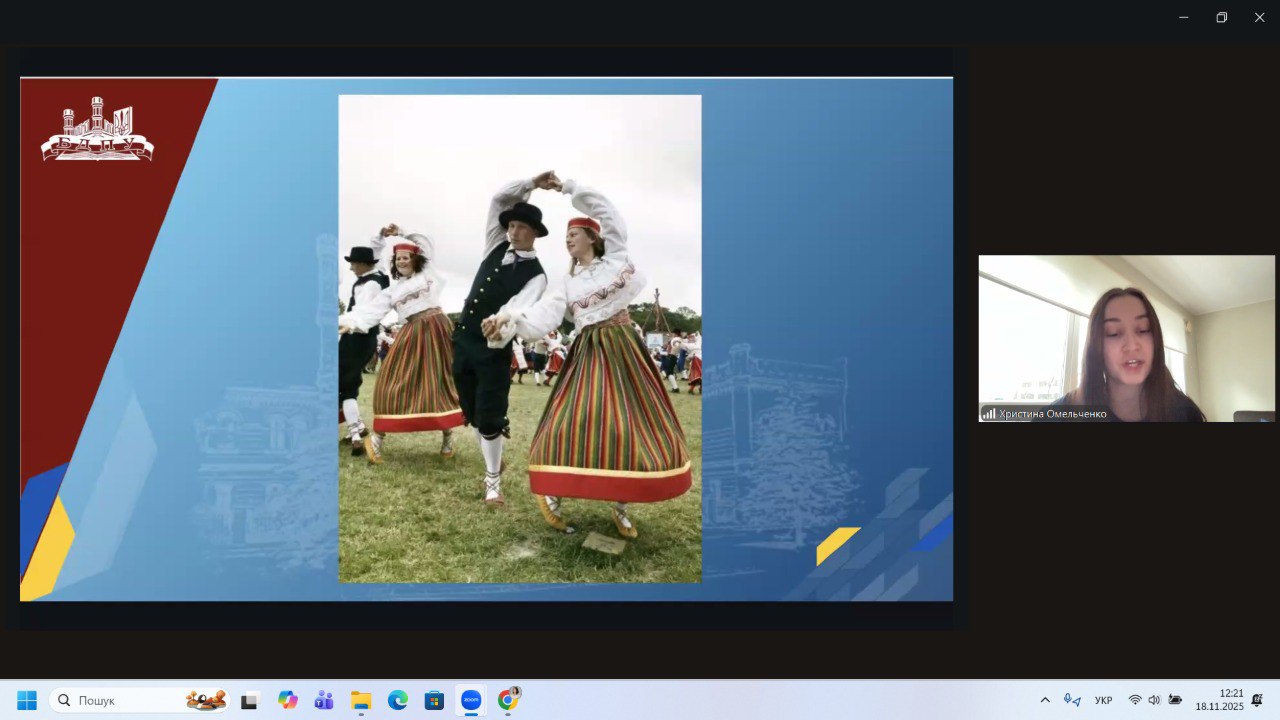Screen dimensions: 1280x720
Task: Toggle the do-not-disturb notification bell
Action: 1257,700
